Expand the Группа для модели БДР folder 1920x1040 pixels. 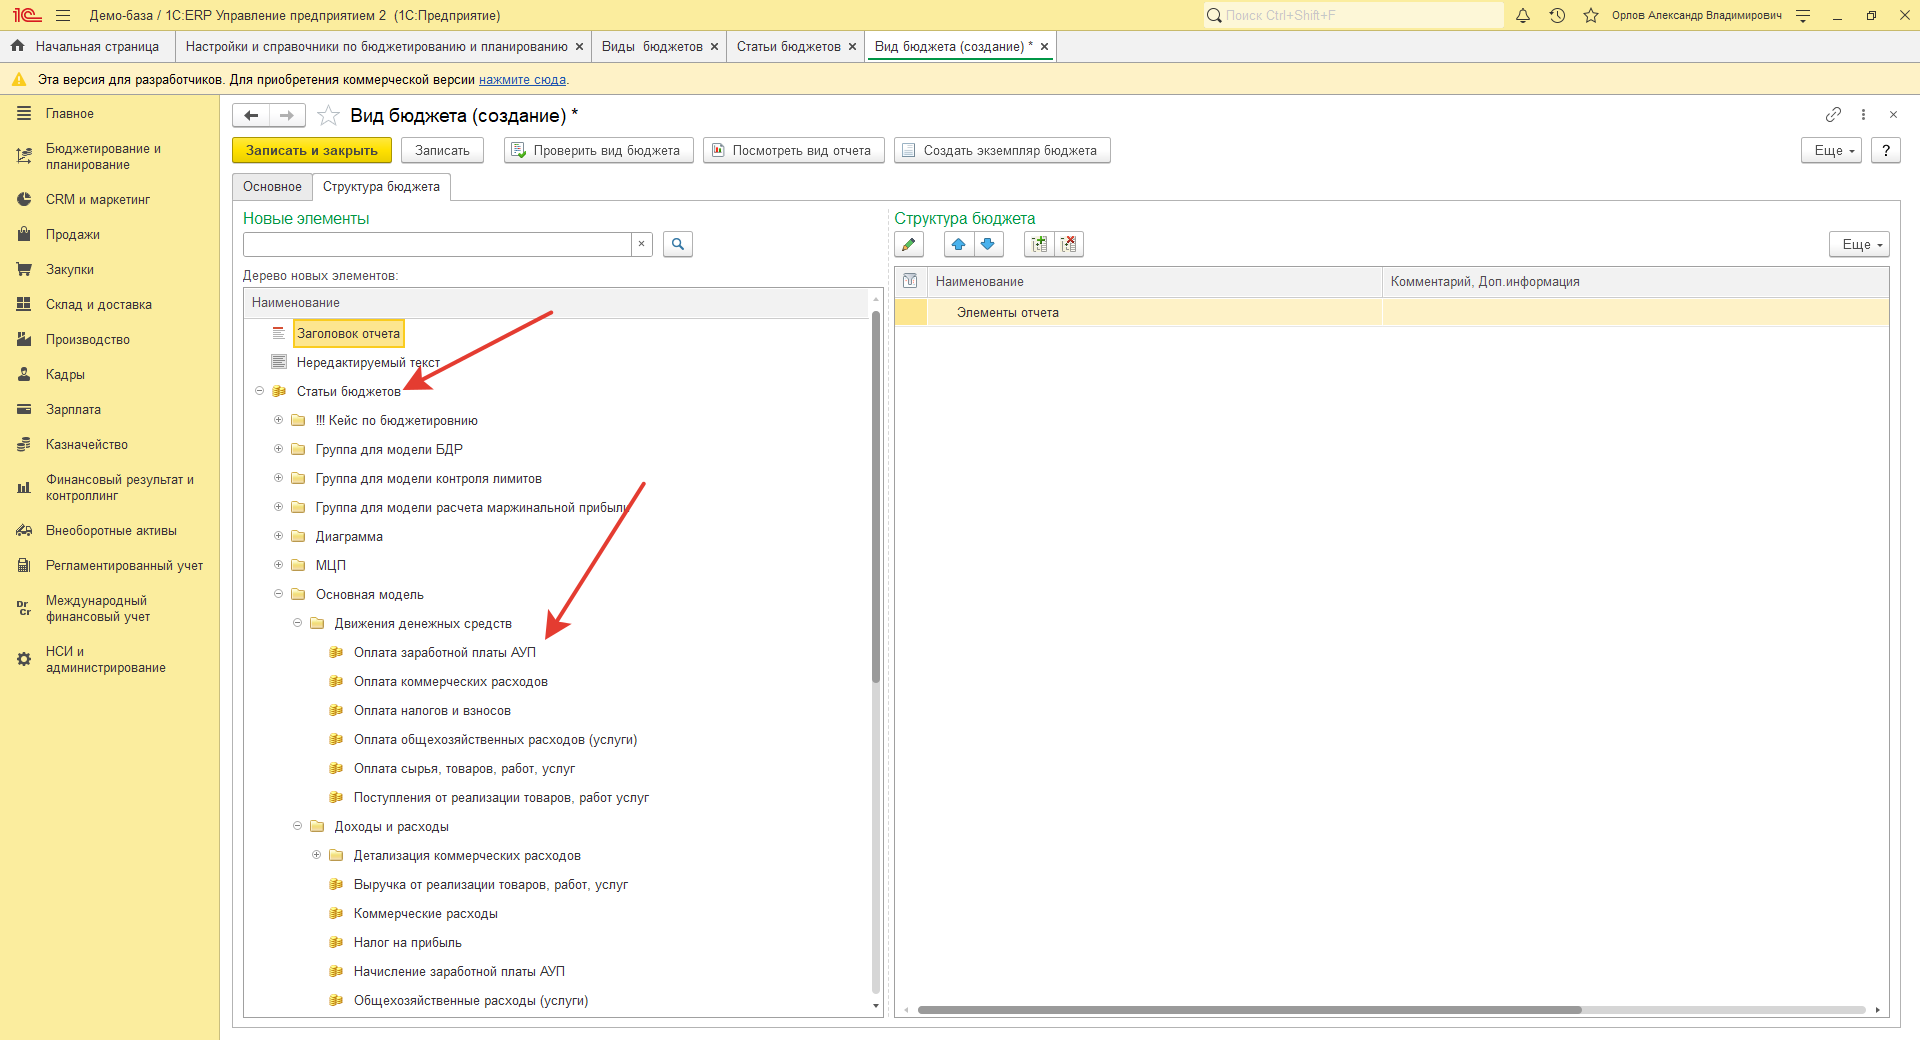click(x=279, y=449)
